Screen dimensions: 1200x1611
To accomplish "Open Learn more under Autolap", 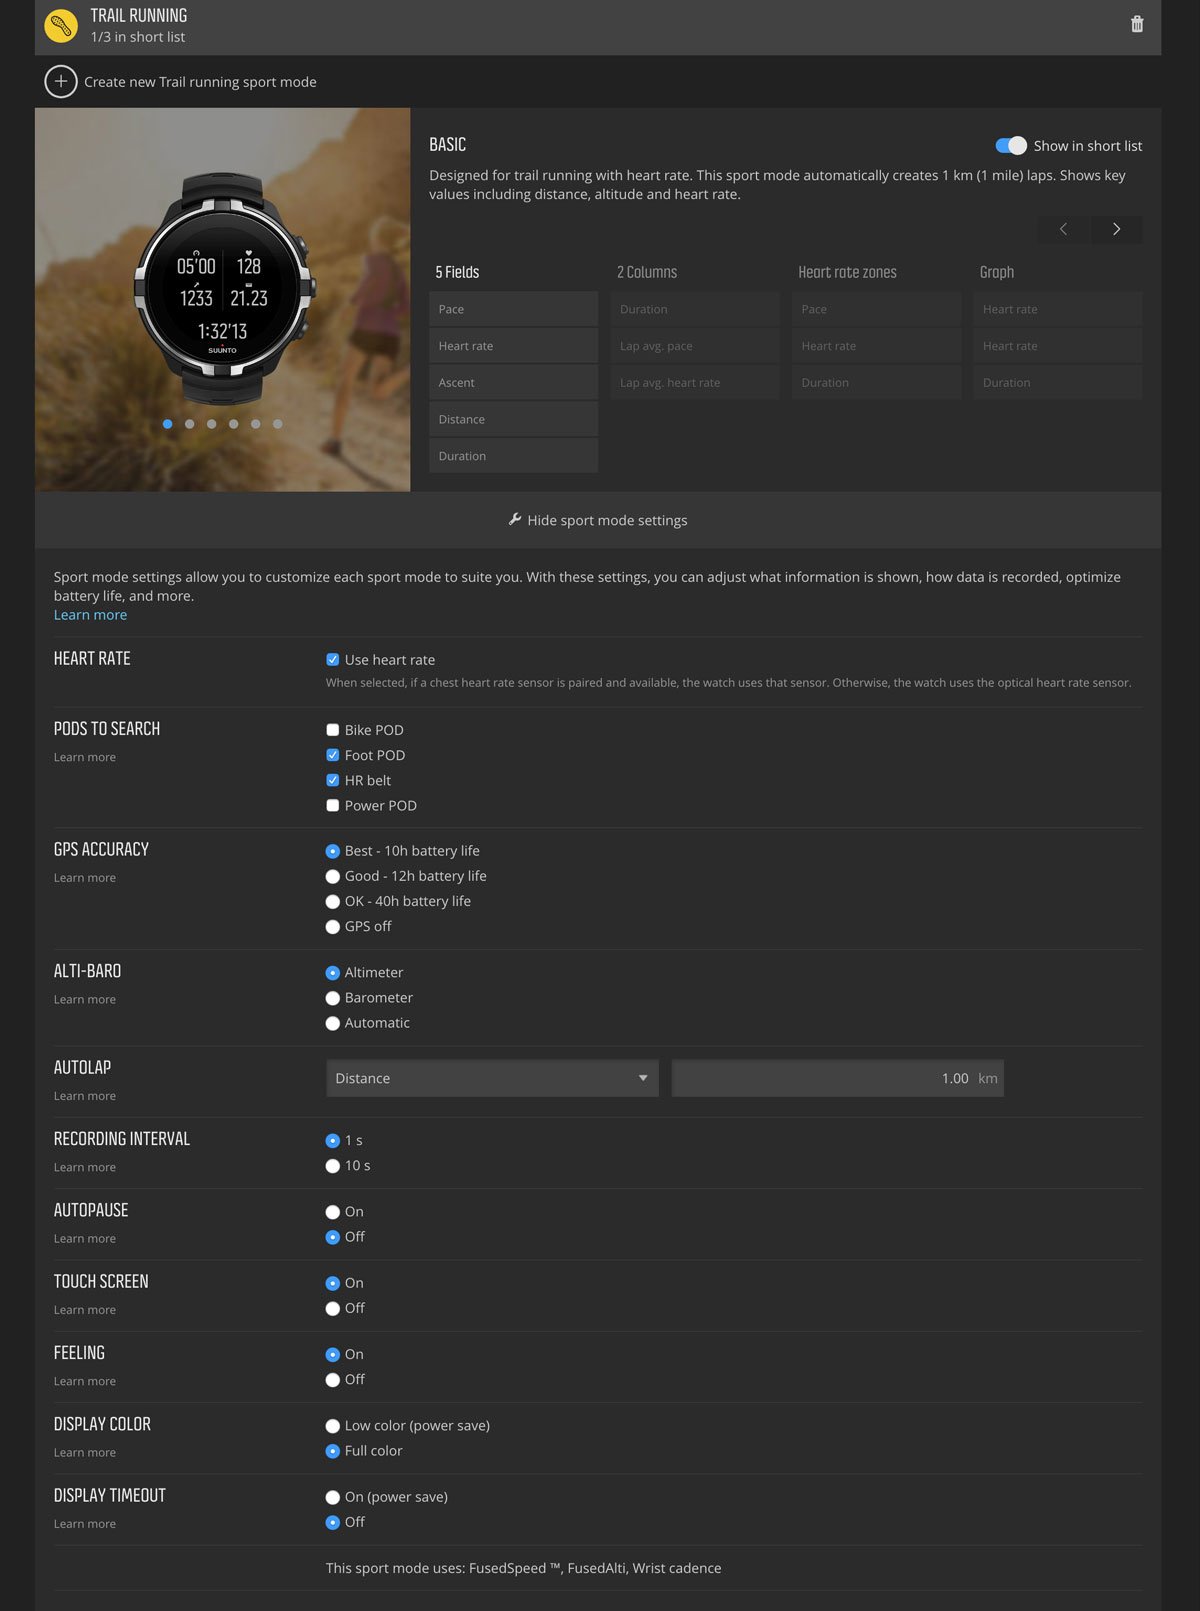I will coord(85,1096).
